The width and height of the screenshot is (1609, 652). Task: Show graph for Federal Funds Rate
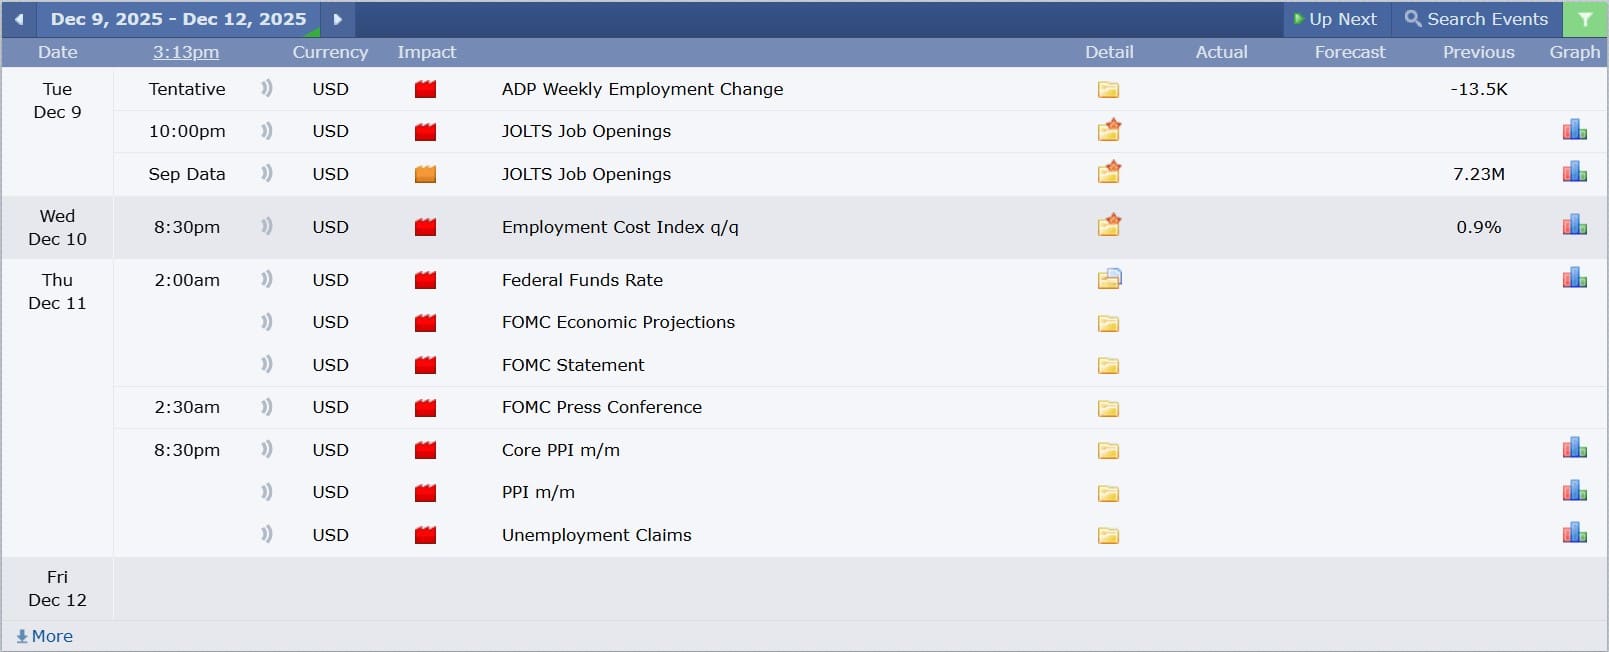click(x=1574, y=279)
